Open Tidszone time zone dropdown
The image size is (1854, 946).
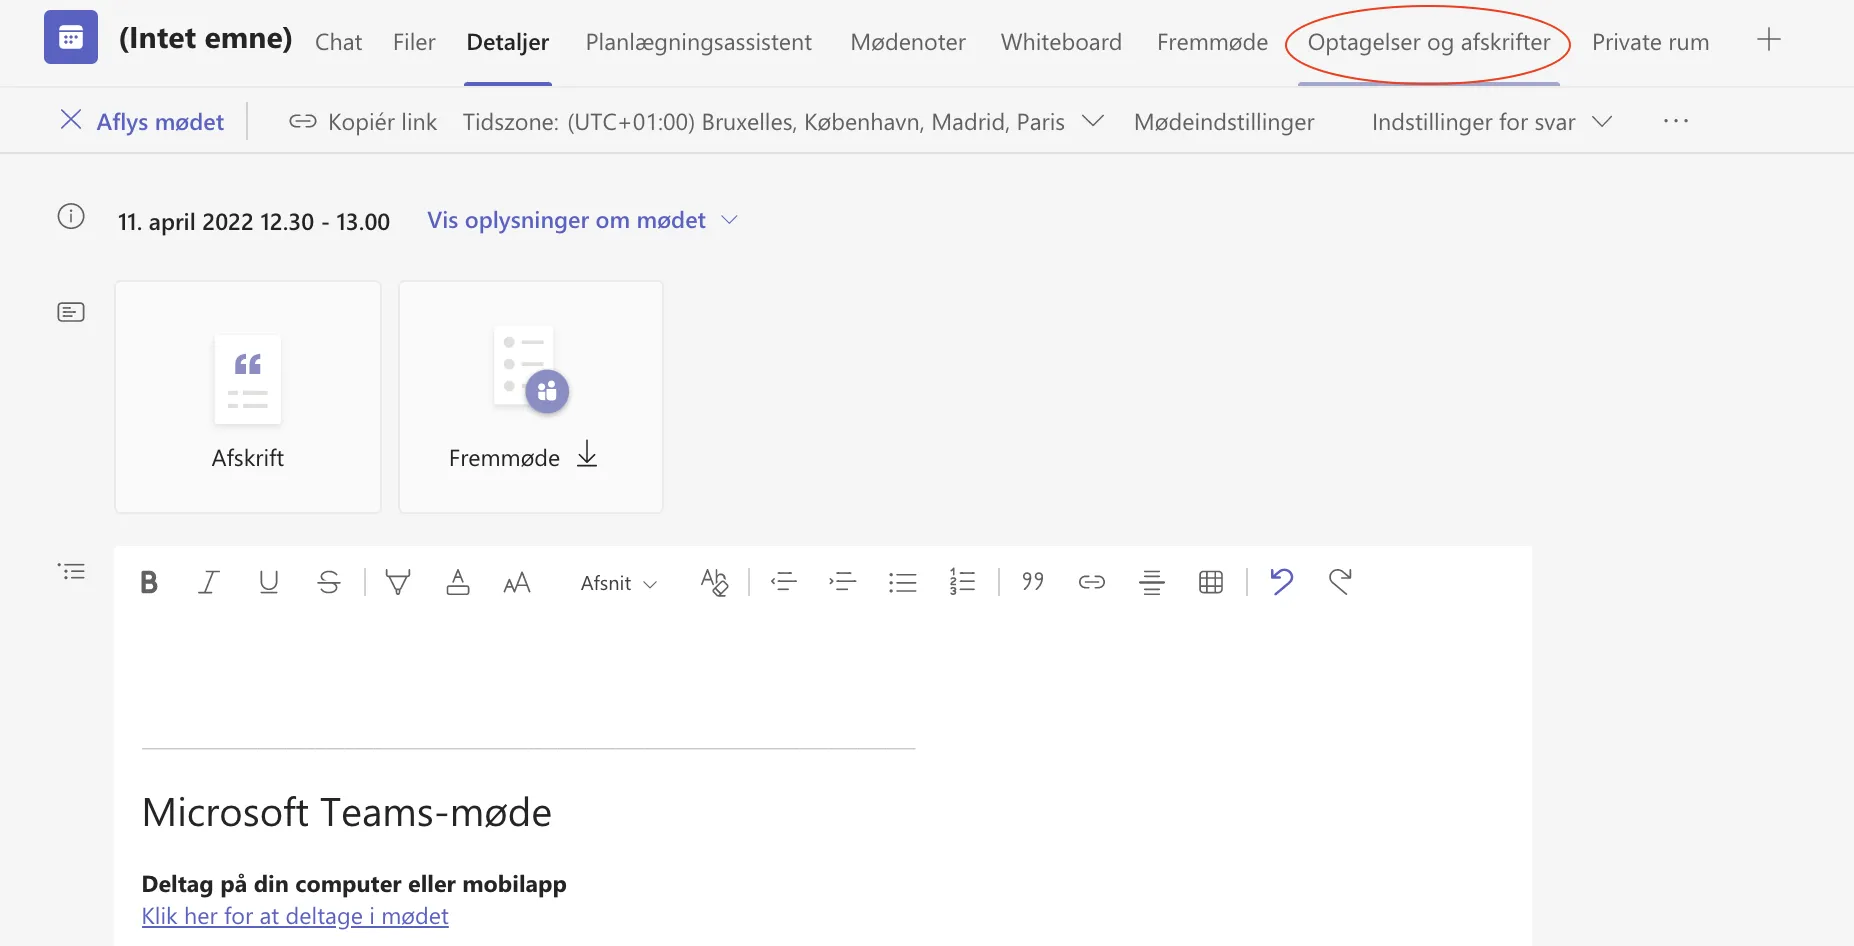pyautogui.click(x=784, y=122)
